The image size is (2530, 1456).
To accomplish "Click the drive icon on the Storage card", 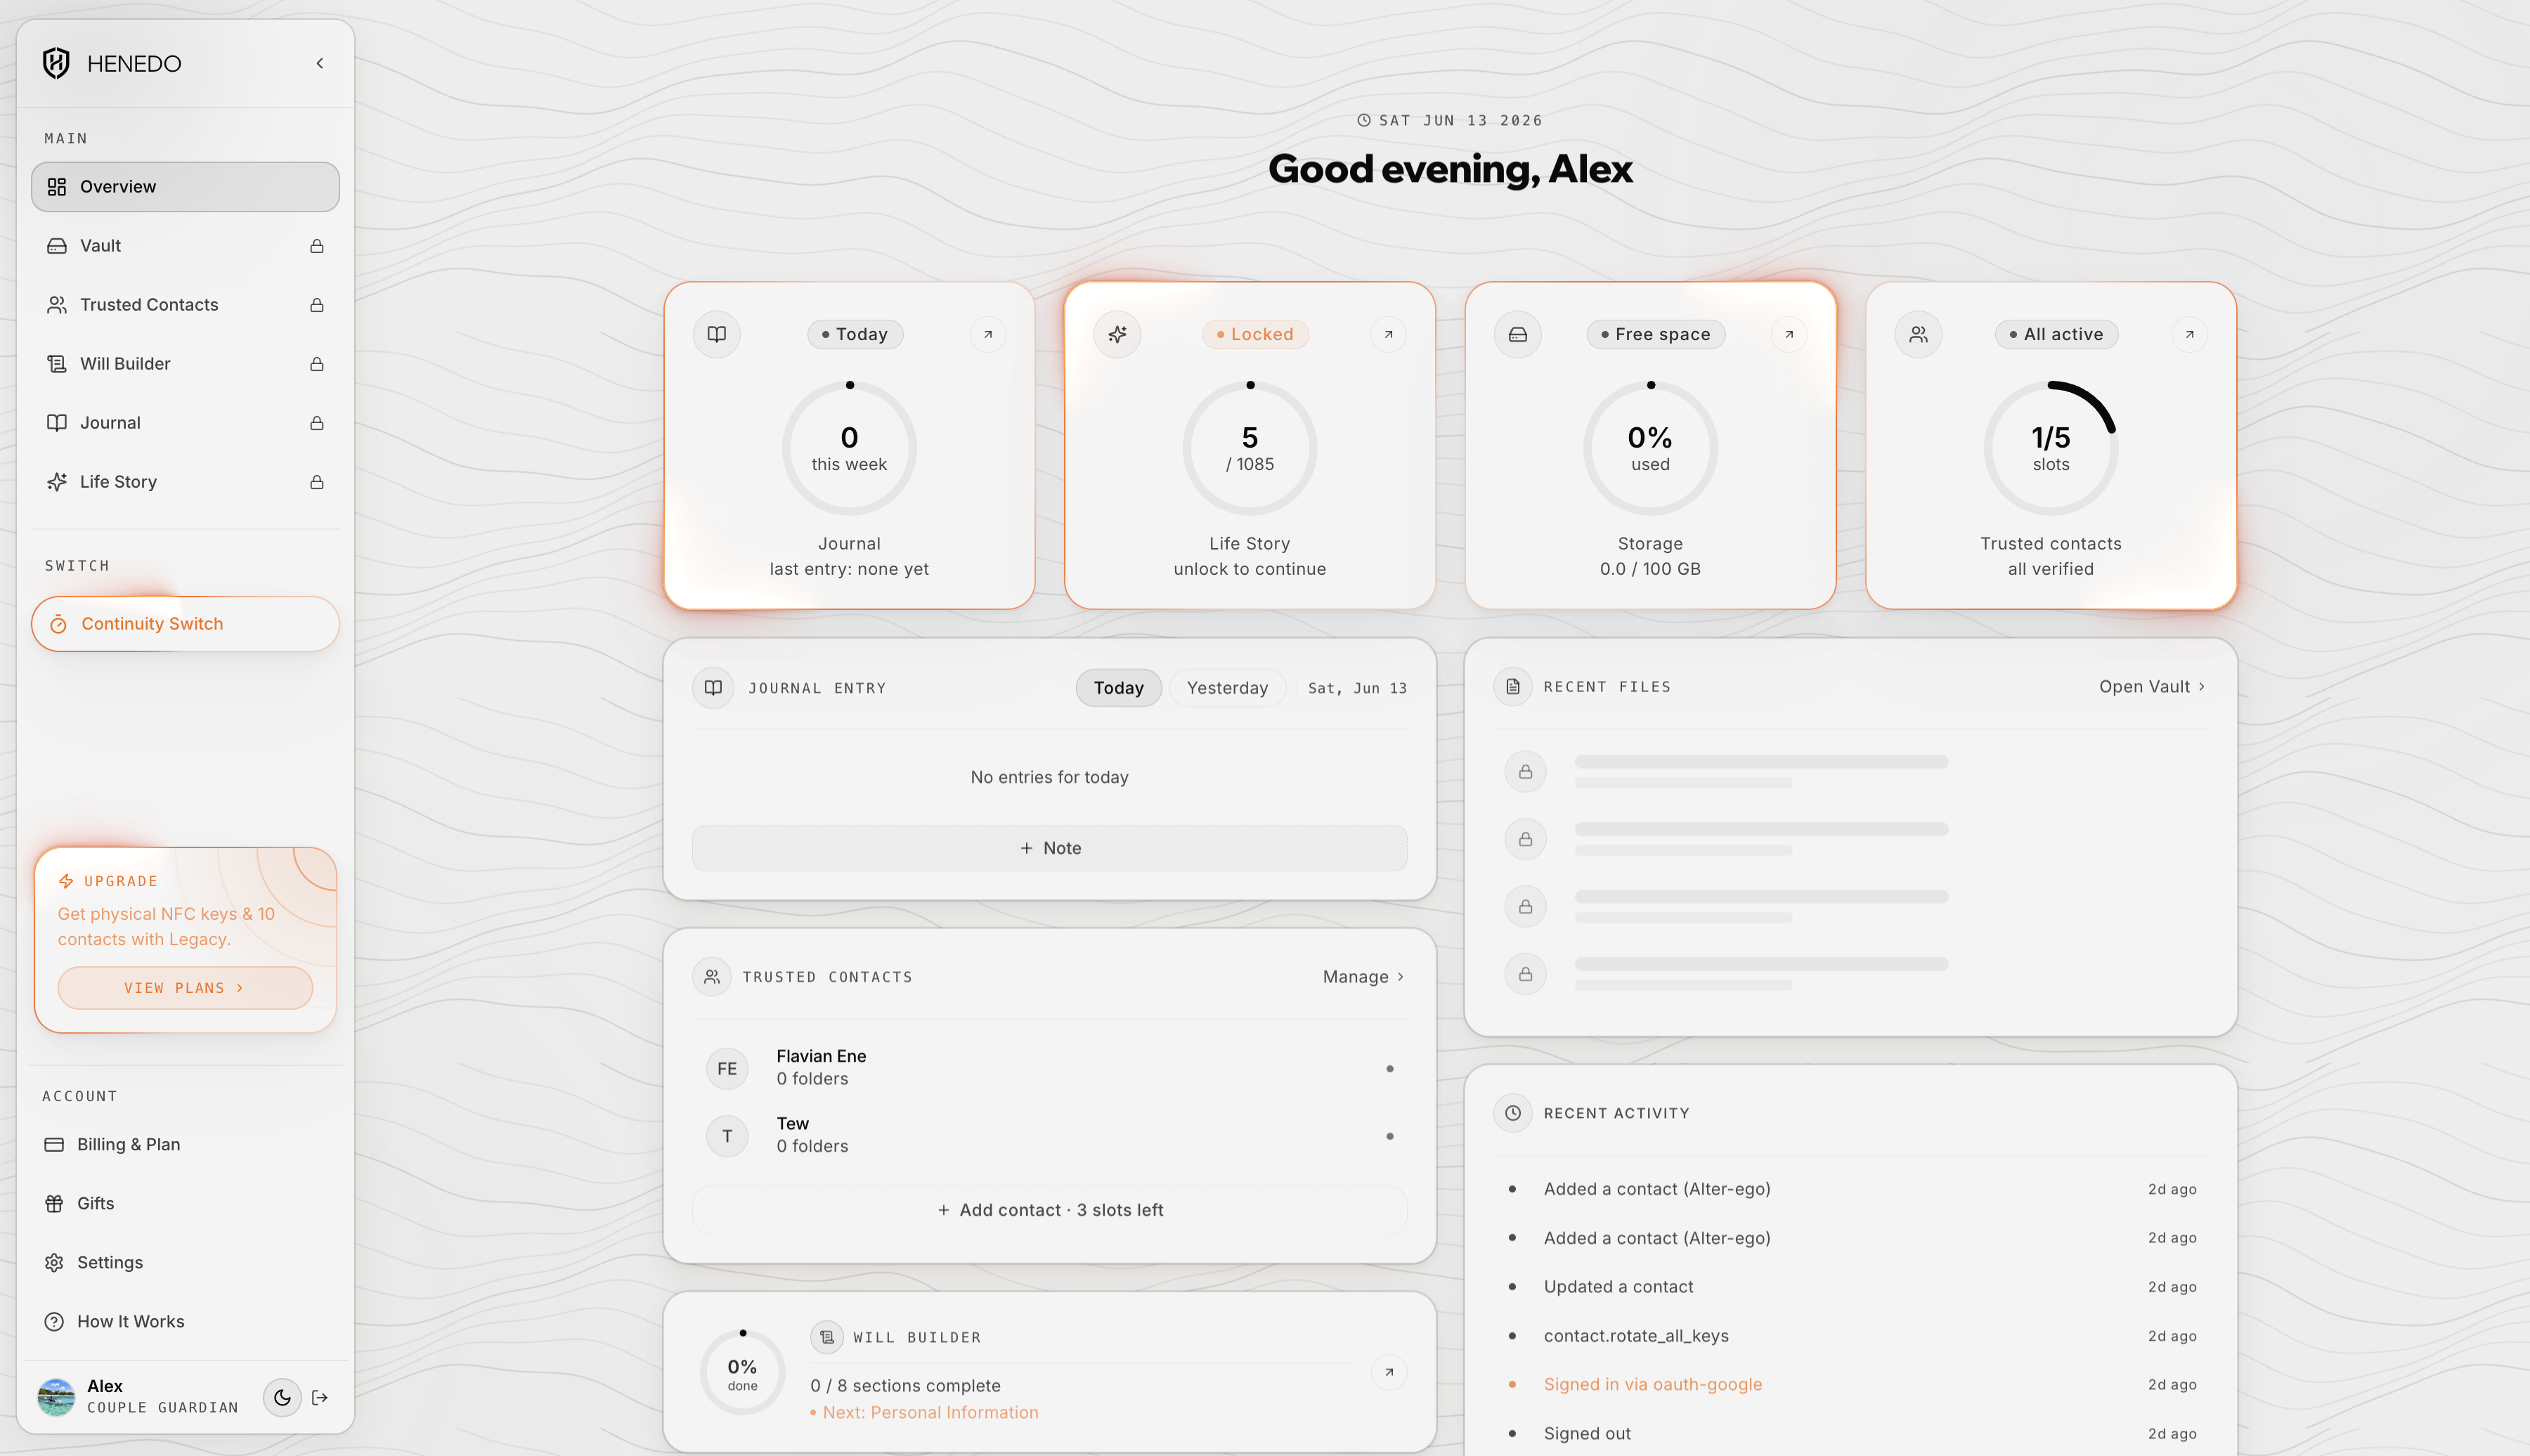I will coord(1518,335).
